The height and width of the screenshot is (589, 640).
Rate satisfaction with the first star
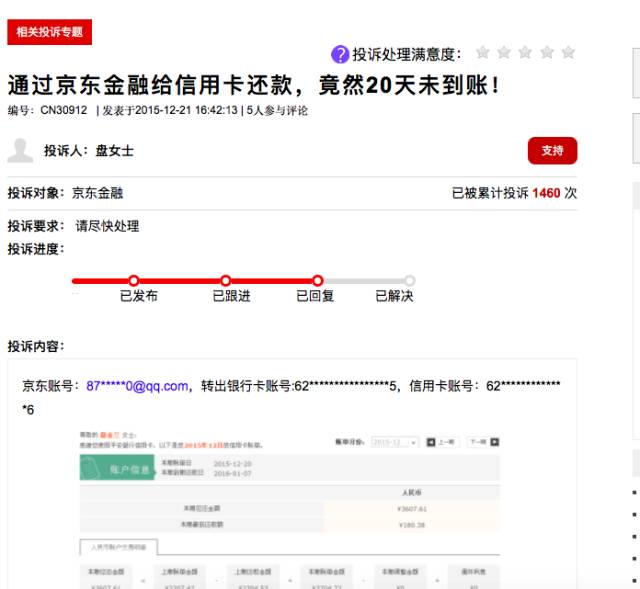pos(483,52)
